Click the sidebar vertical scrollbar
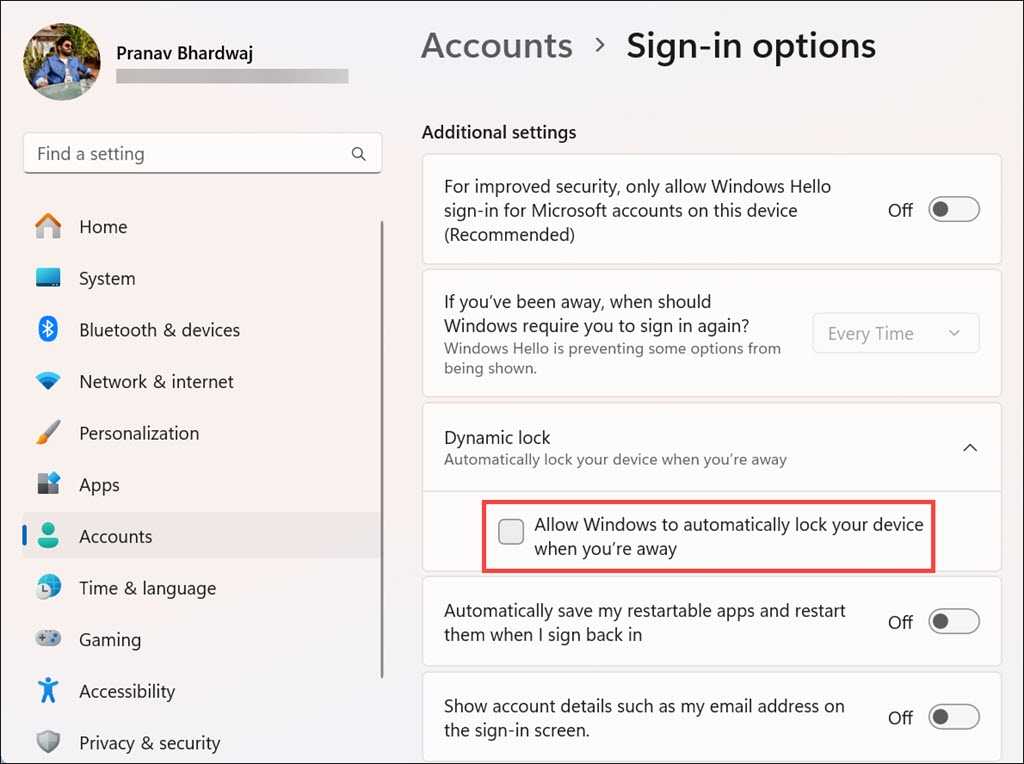The height and width of the screenshot is (764, 1024). pos(381,449)
